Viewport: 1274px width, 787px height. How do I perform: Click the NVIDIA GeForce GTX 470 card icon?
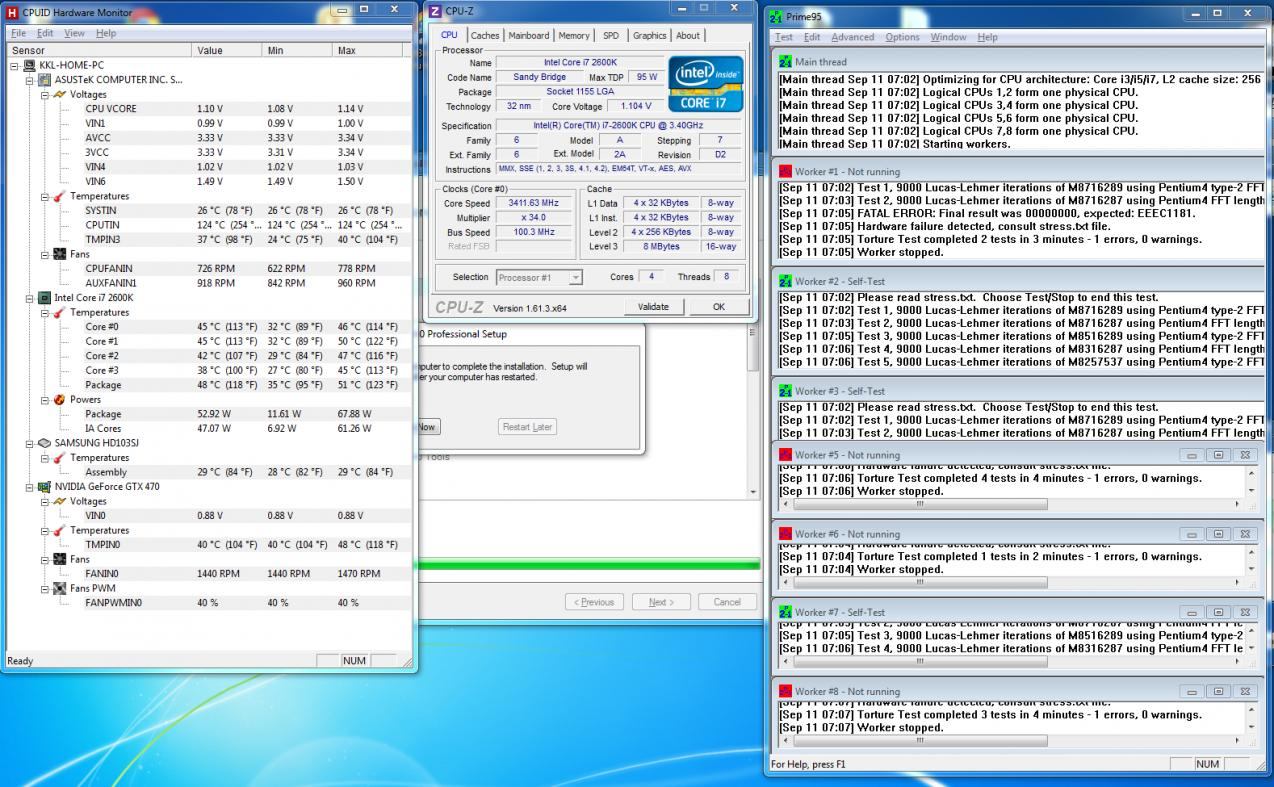pyautogui.click(x=45, y=487)
